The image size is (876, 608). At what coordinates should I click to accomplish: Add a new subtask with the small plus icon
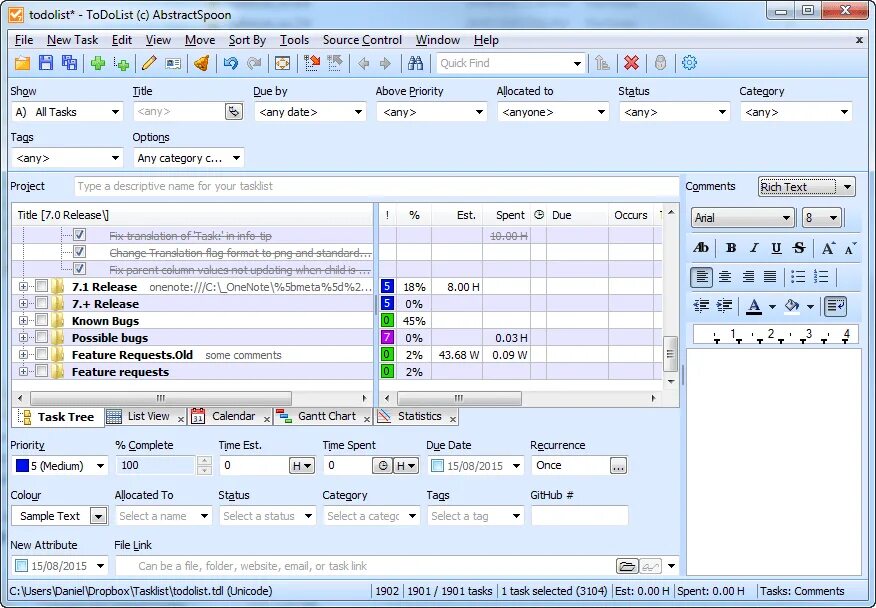(x=121, y=63)
